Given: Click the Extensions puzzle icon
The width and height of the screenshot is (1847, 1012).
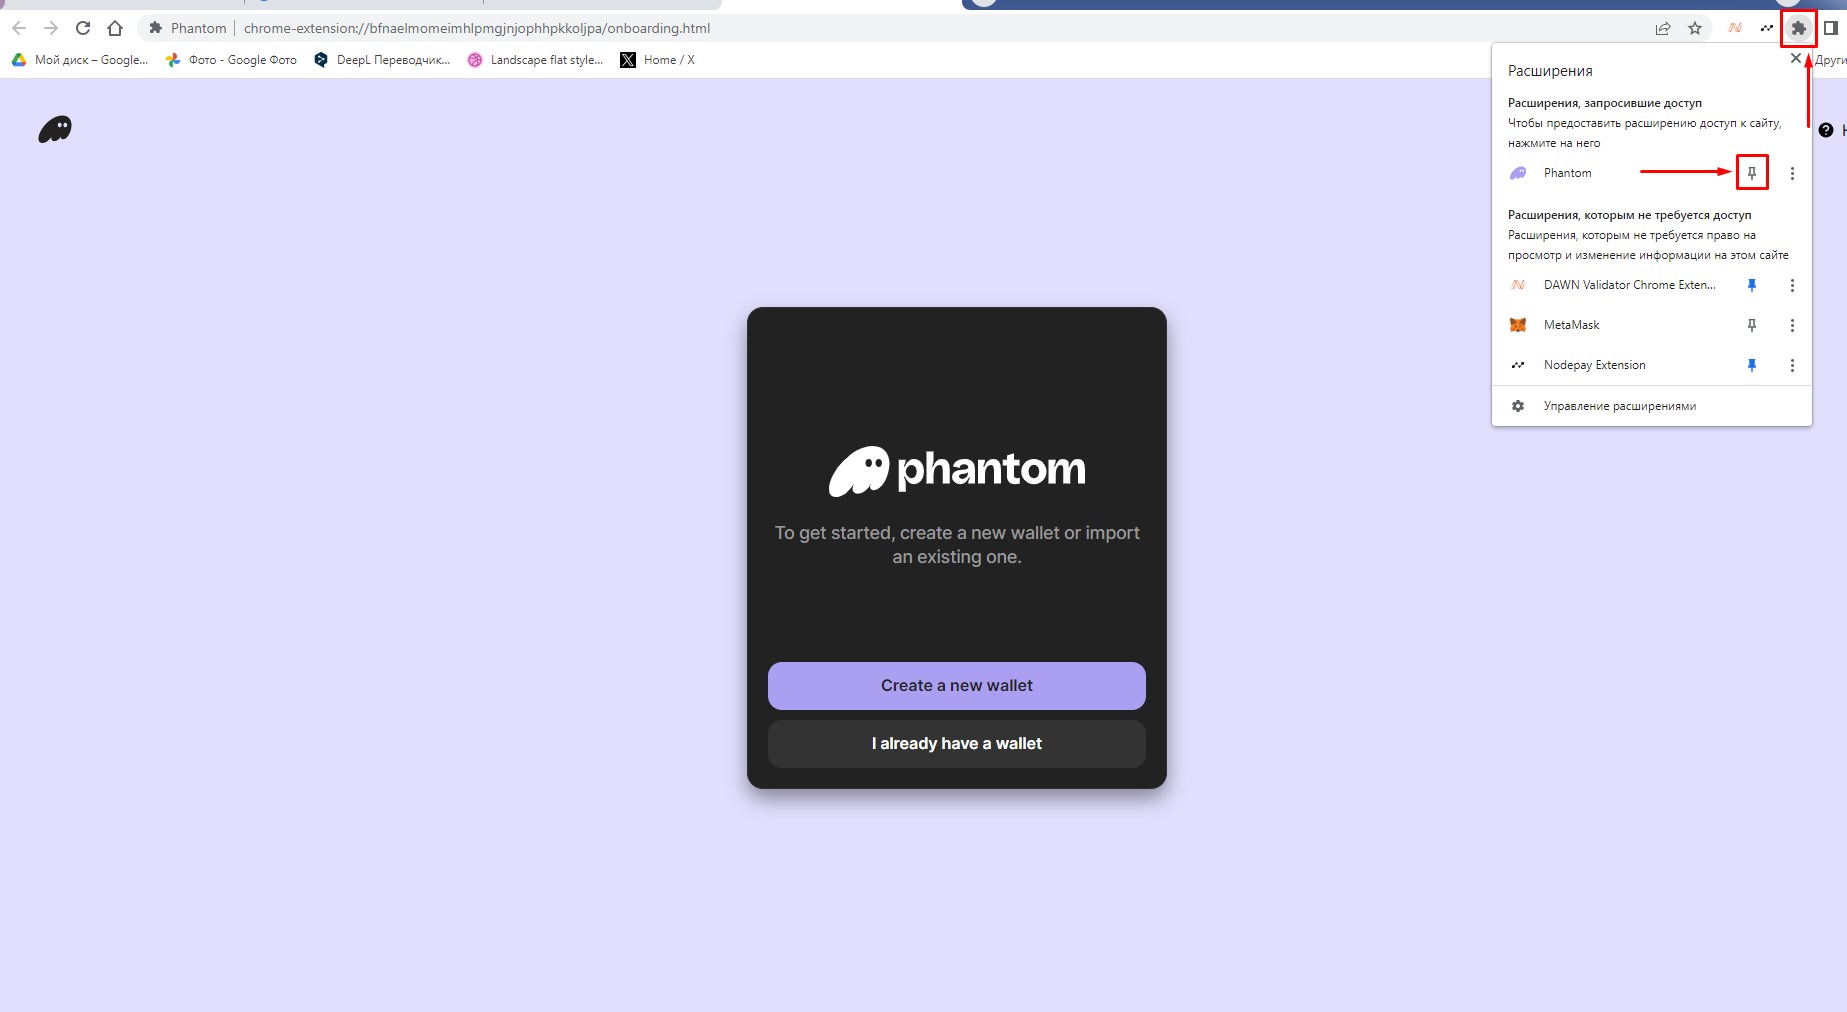Looking at the screenshot, I should tap(1798, 28).
